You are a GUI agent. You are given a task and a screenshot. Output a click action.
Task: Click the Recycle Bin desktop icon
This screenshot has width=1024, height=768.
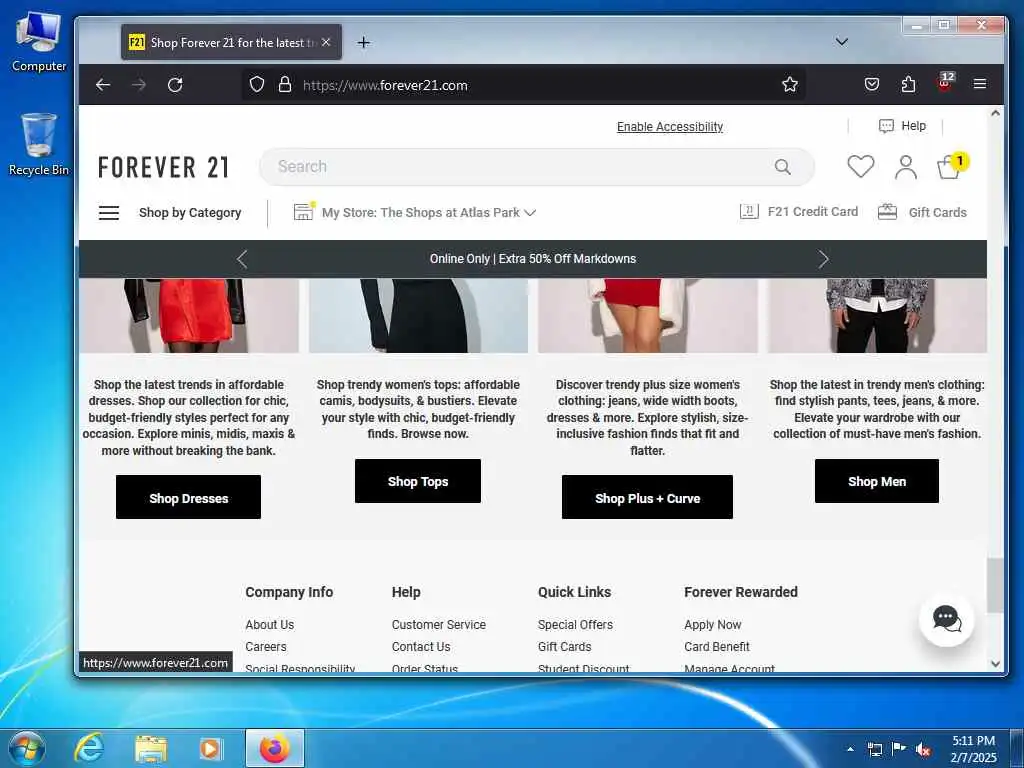39,144
